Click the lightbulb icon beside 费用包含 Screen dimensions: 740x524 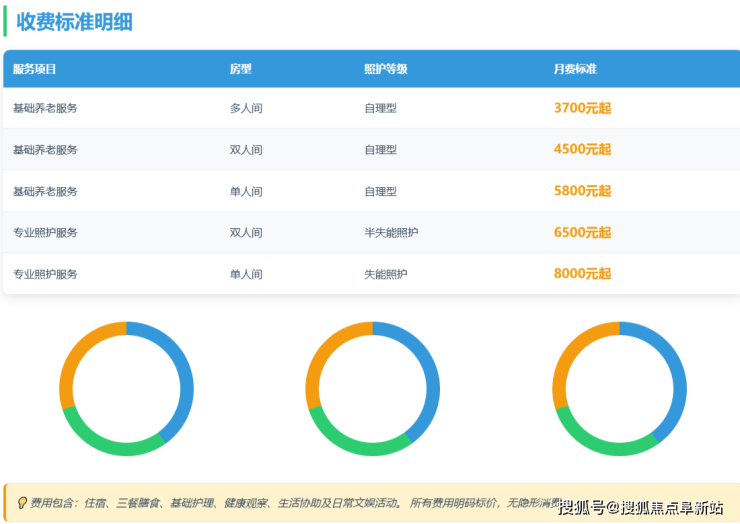point(22,503)
